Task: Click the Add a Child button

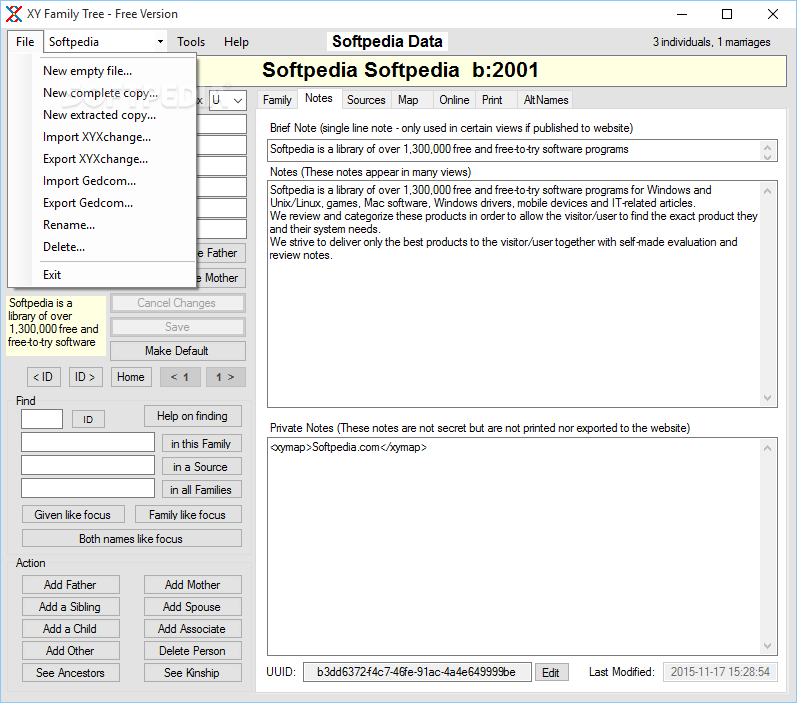Action: coord(70,628)
